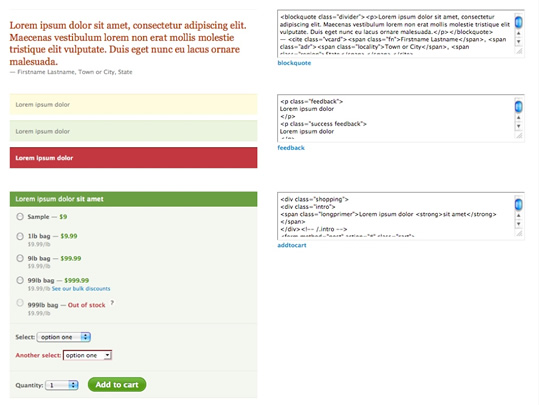Select the 9lb bag radio button

click(20, 258)
